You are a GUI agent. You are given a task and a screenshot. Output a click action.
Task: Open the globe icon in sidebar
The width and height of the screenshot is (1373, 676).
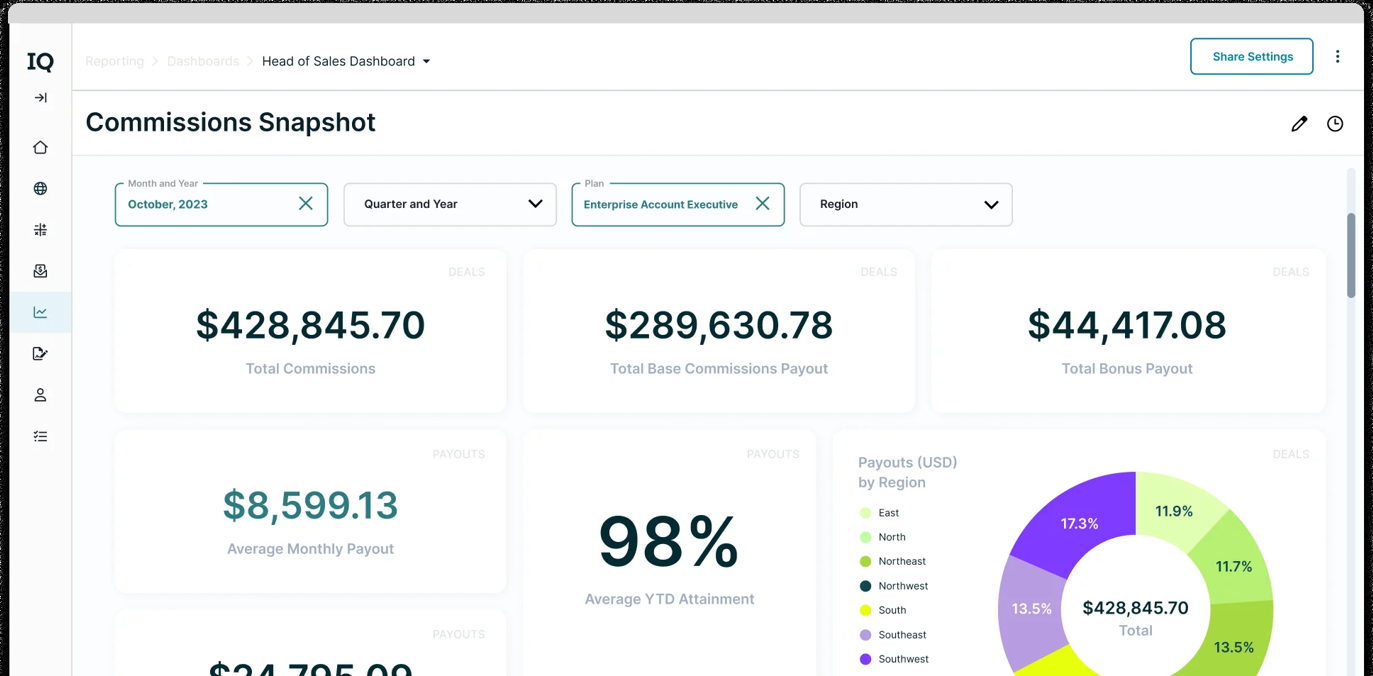pyautogui.click(x=40, y=188)
